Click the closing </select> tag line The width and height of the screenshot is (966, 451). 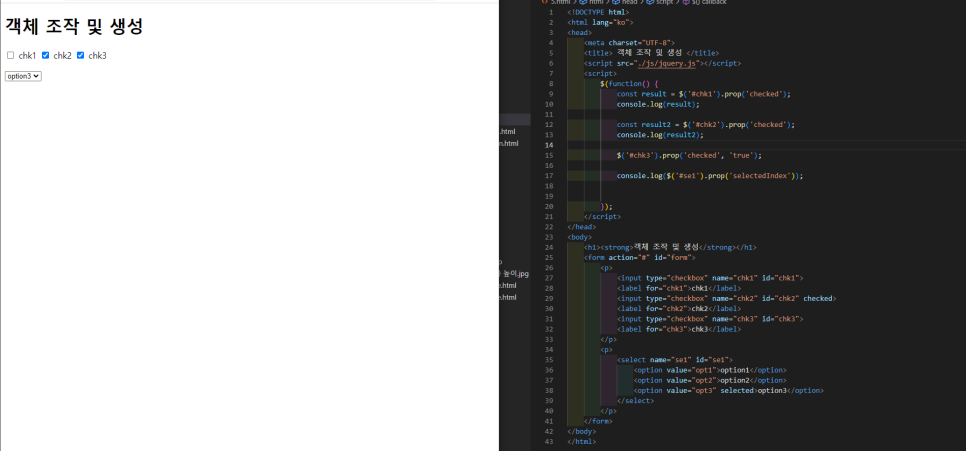(x=635, y=400)
